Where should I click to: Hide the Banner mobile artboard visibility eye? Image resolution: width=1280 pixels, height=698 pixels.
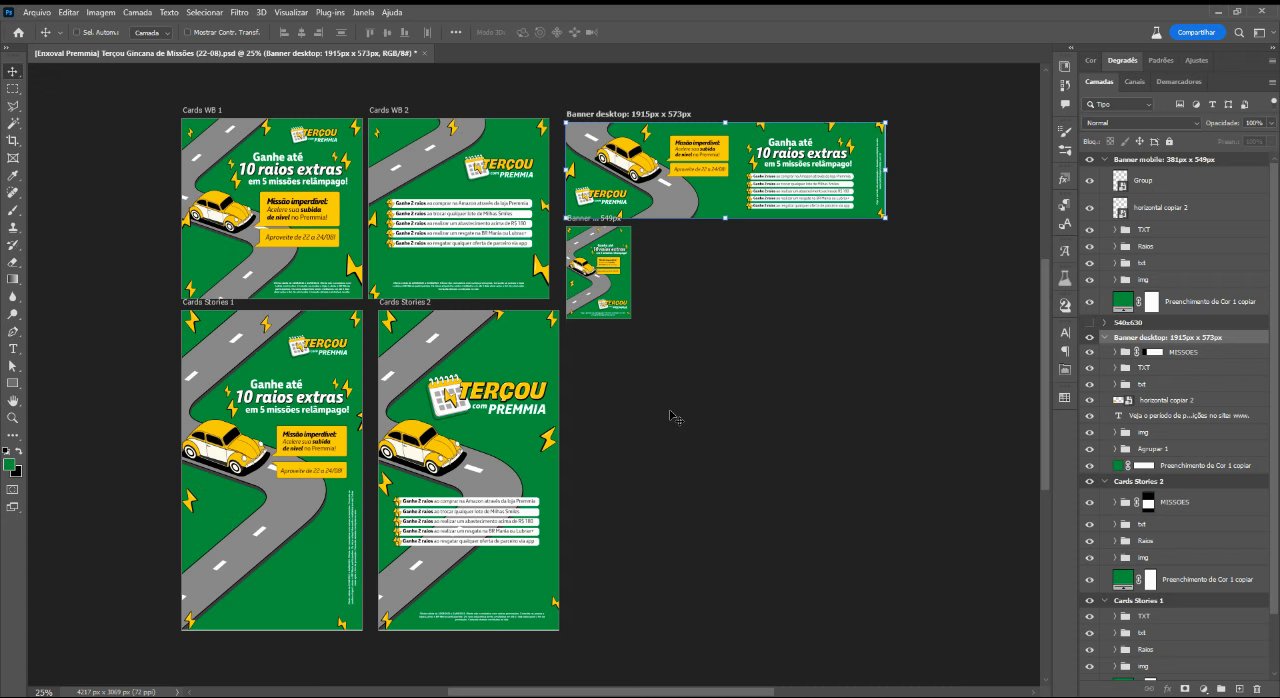pyautogui.click(x=1090, y=159)
